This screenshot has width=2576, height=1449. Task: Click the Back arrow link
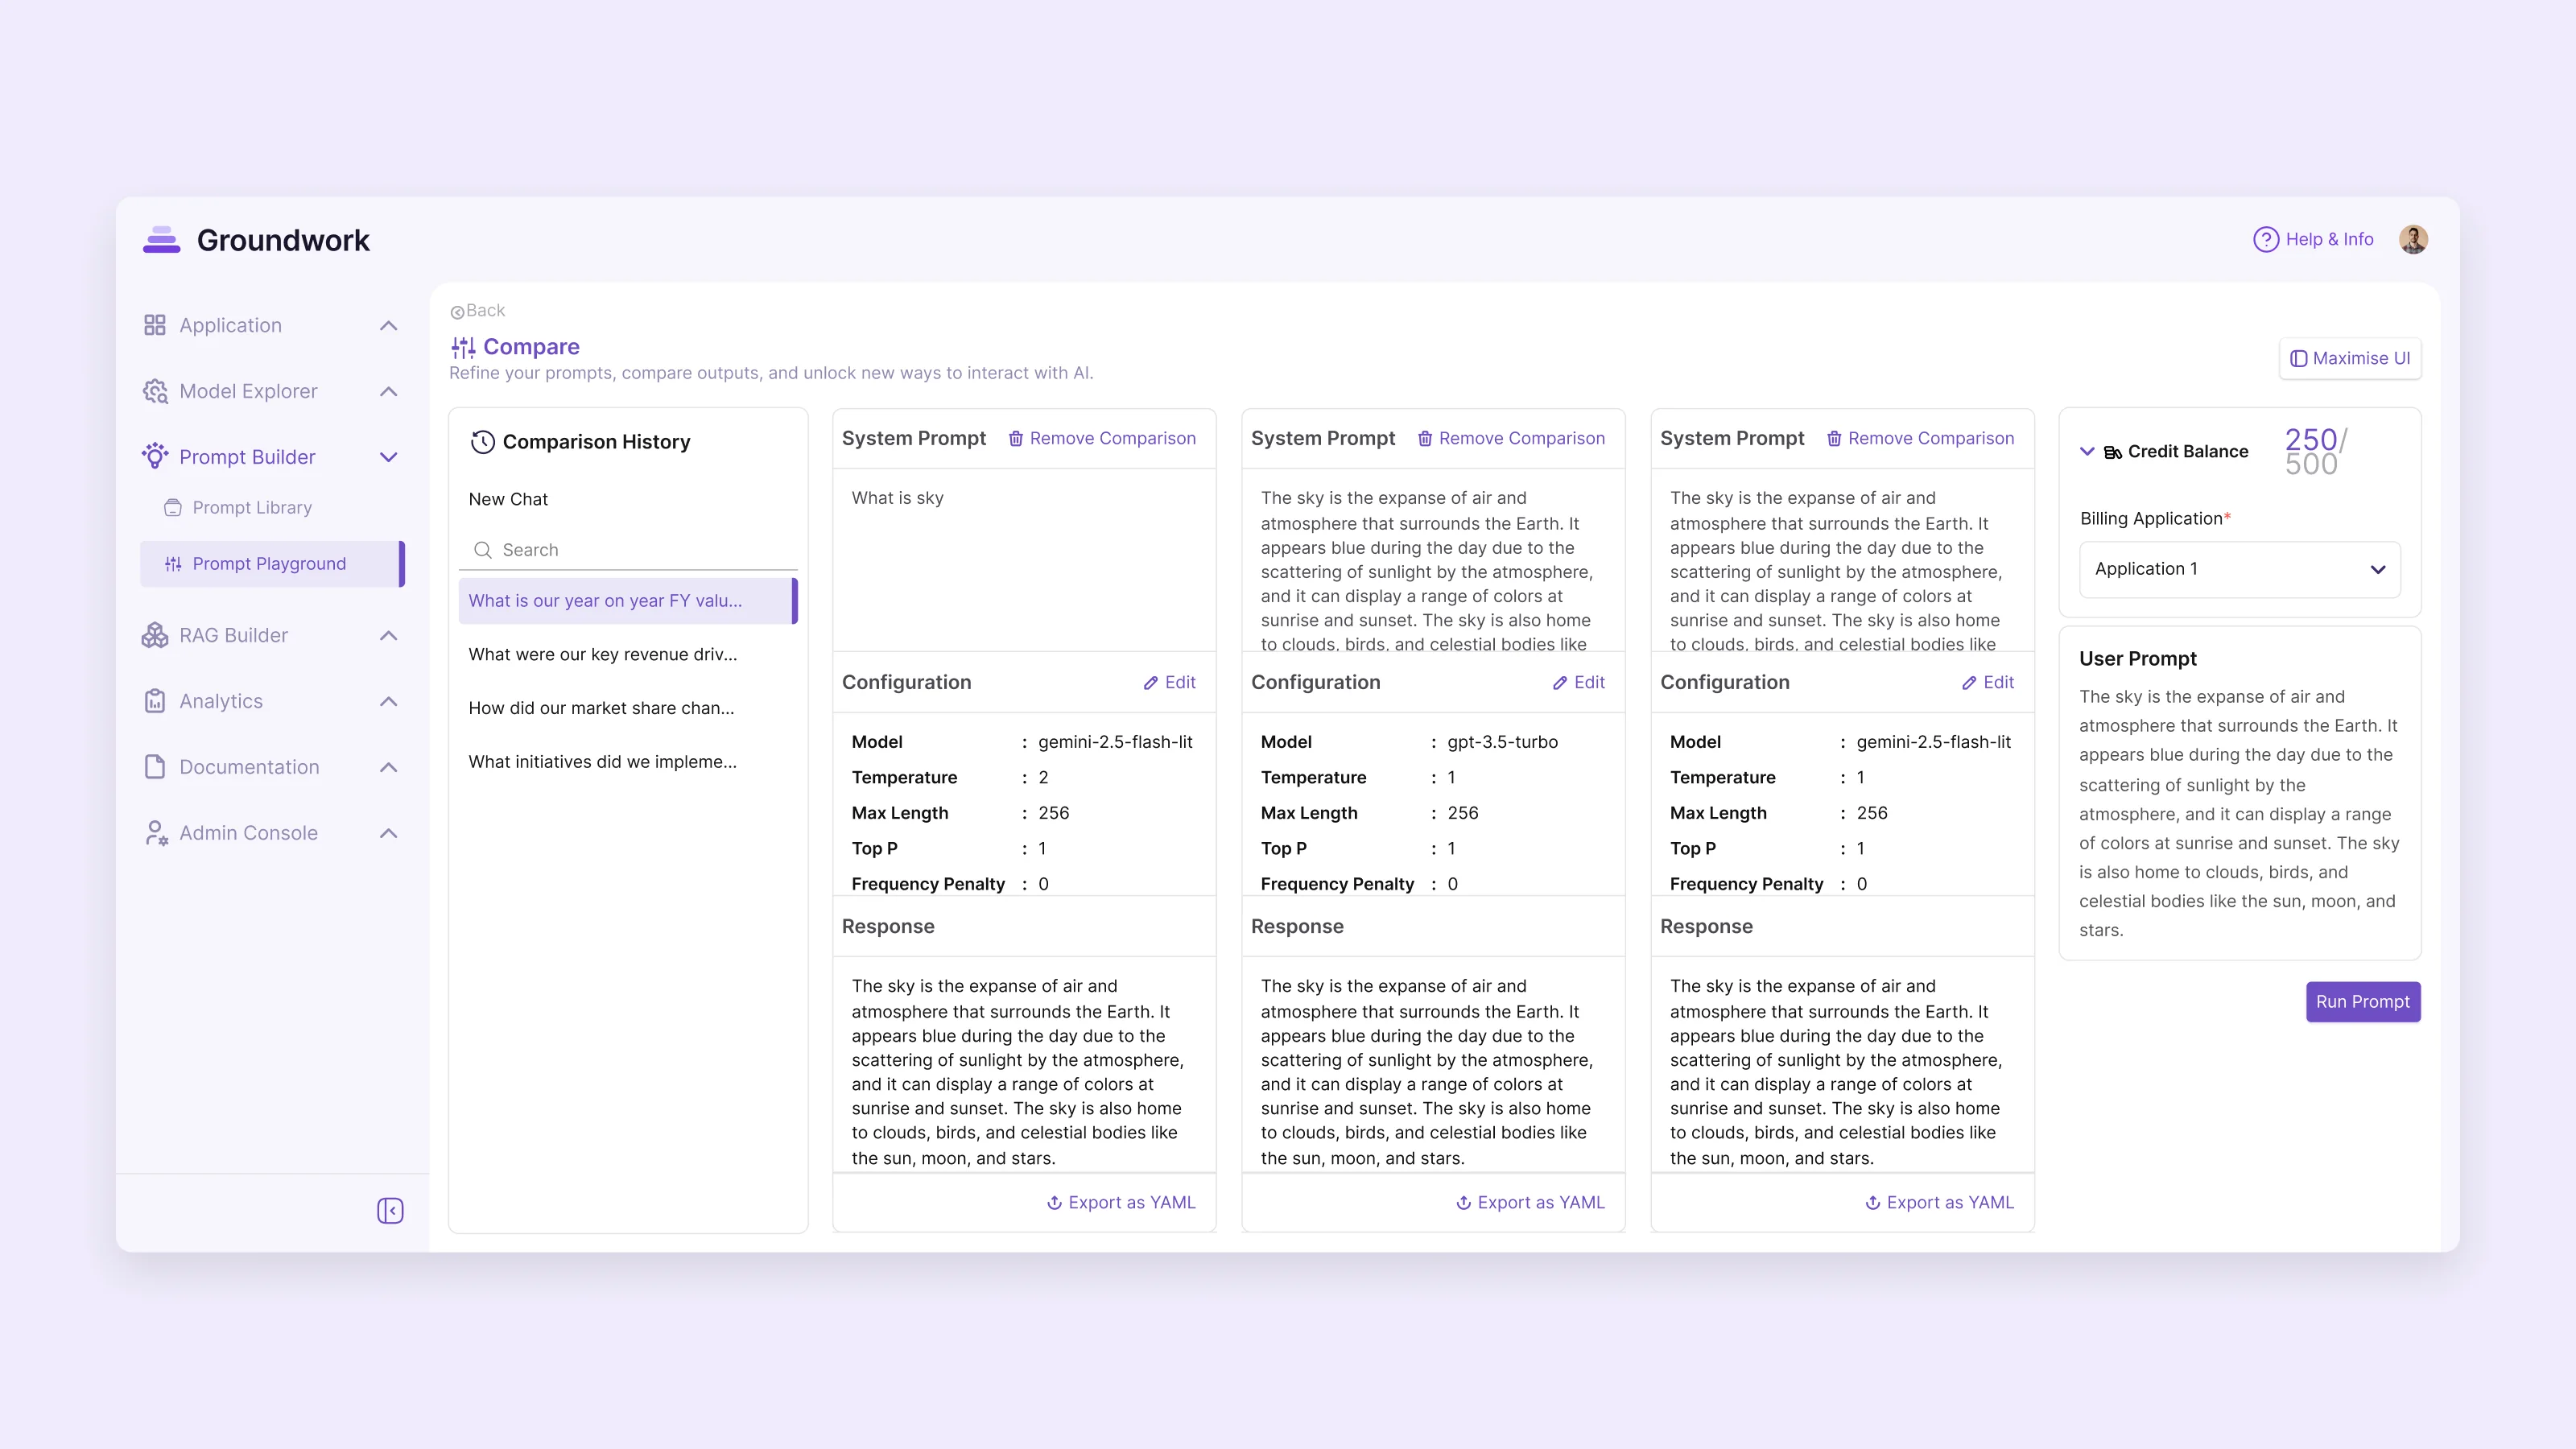click(478, 311)
